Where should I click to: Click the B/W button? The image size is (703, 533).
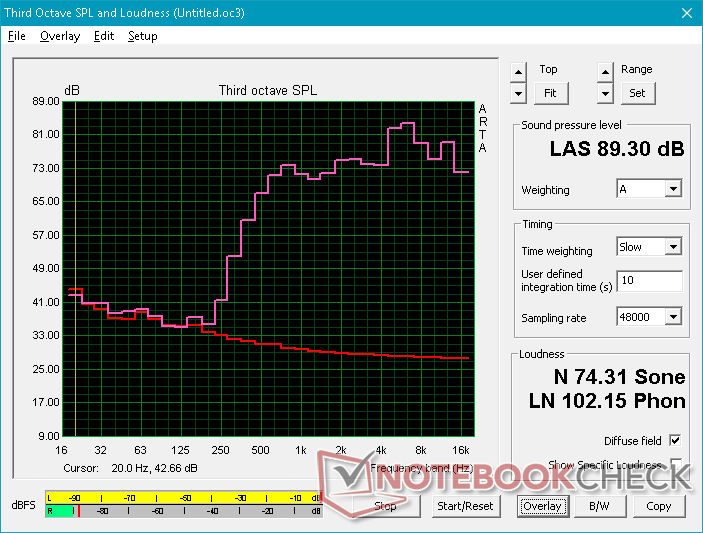599,507
